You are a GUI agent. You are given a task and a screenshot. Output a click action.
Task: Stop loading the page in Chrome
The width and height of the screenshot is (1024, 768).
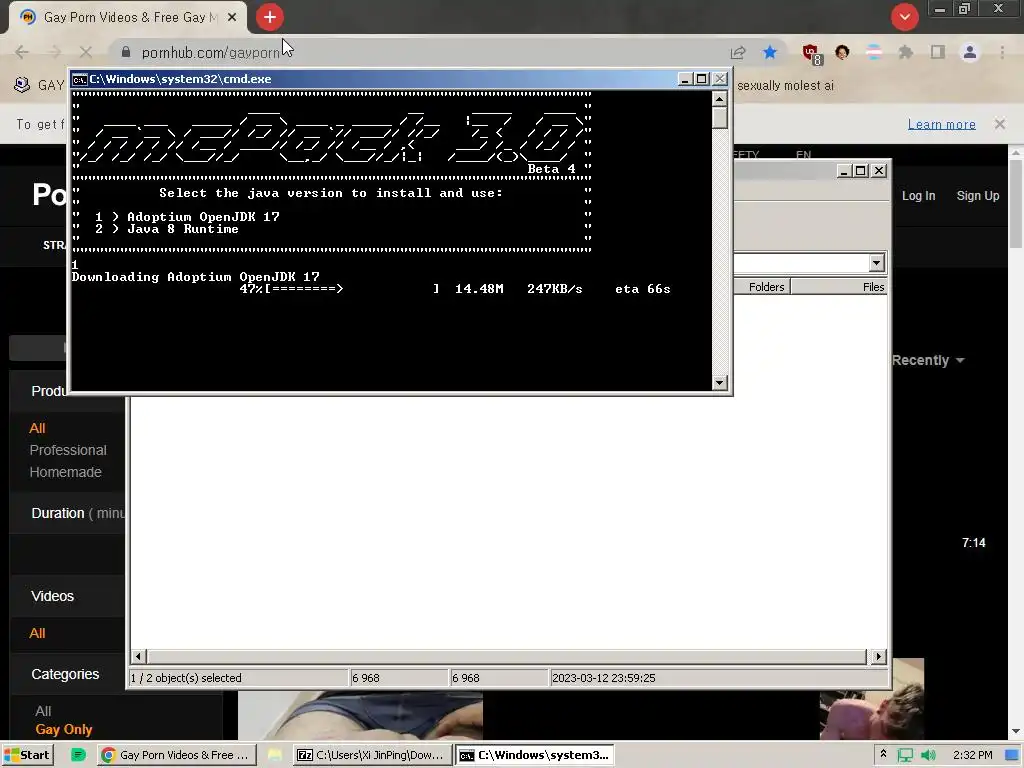coord(86,52)
